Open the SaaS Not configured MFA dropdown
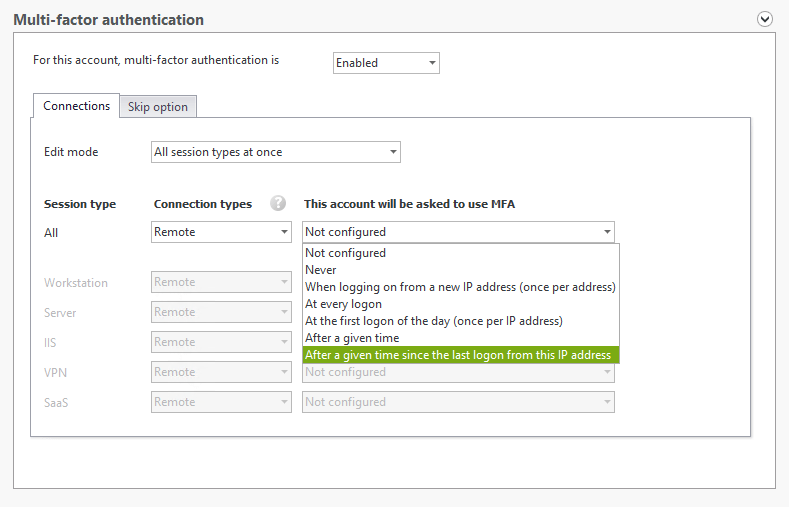The image size is (789, 507). pyautogui.click(x=458, y=402)
